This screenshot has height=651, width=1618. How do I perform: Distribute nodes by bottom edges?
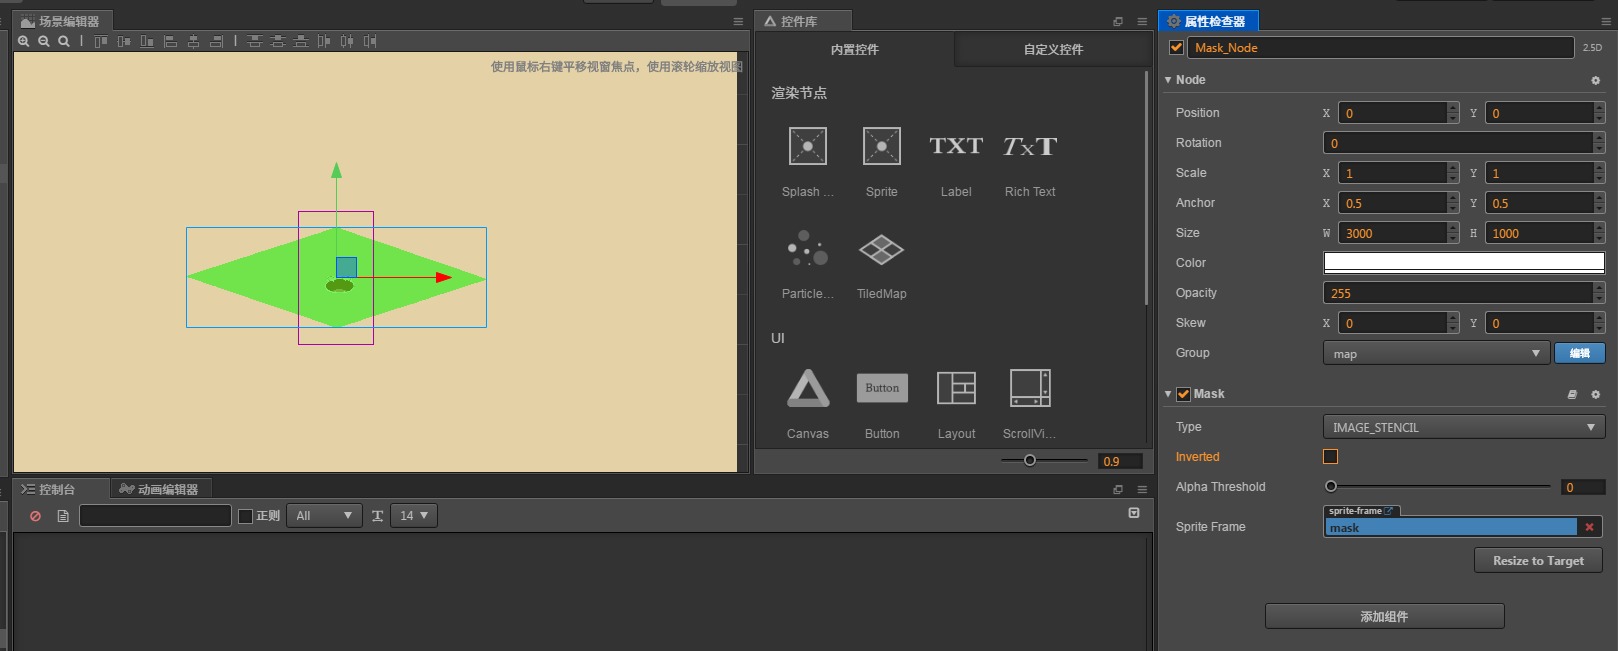point(301,41)
